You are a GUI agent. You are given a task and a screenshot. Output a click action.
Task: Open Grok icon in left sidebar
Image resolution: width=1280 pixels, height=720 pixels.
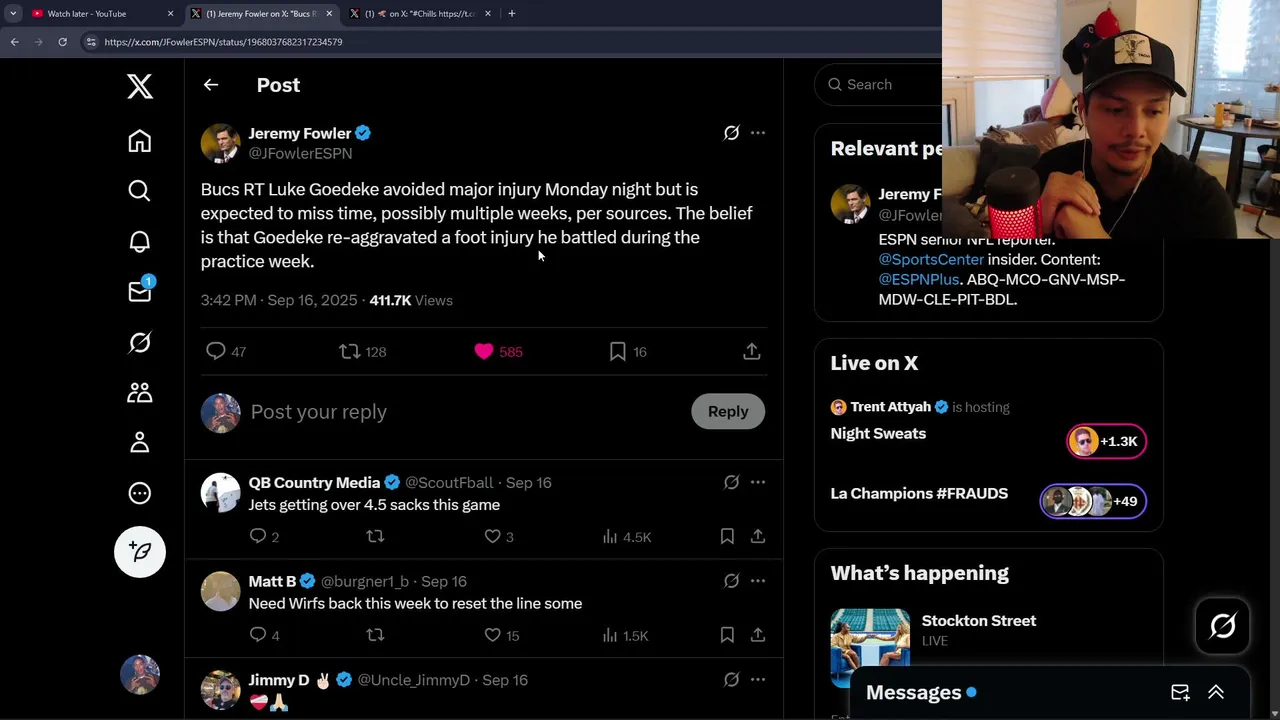pos(140,342)
